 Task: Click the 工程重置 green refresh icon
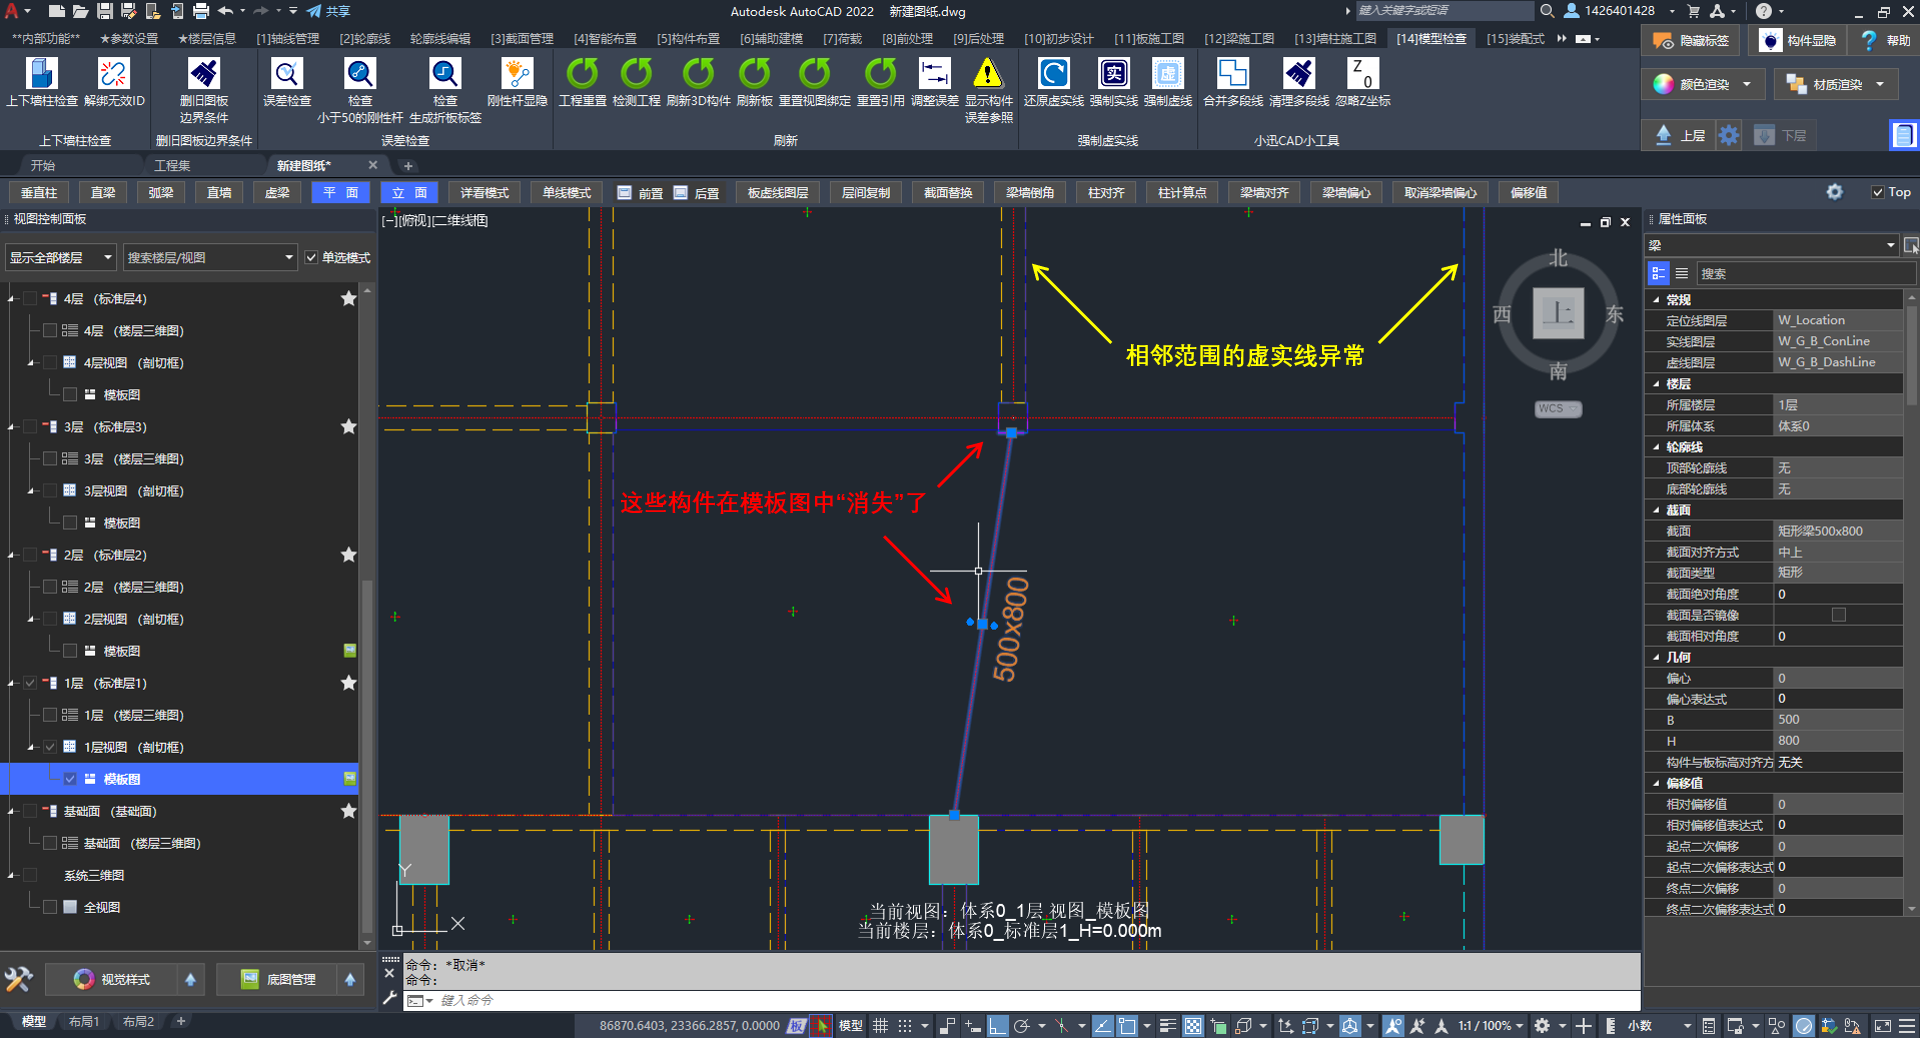coord(582,75)
